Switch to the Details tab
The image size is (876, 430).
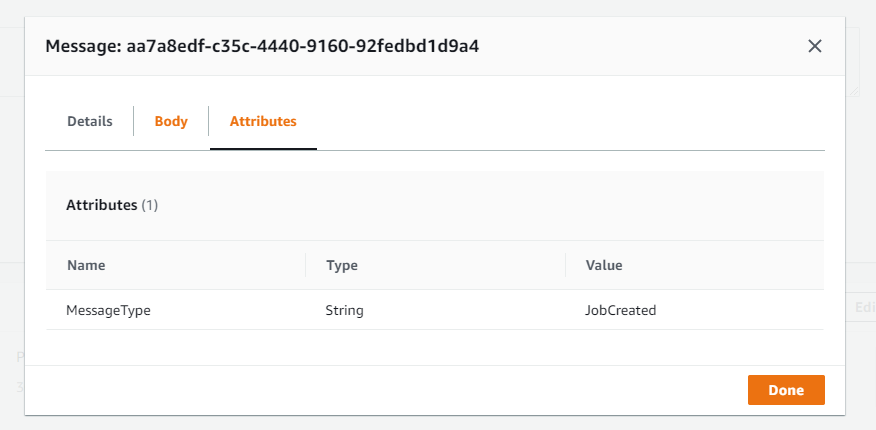pos(89,121)
